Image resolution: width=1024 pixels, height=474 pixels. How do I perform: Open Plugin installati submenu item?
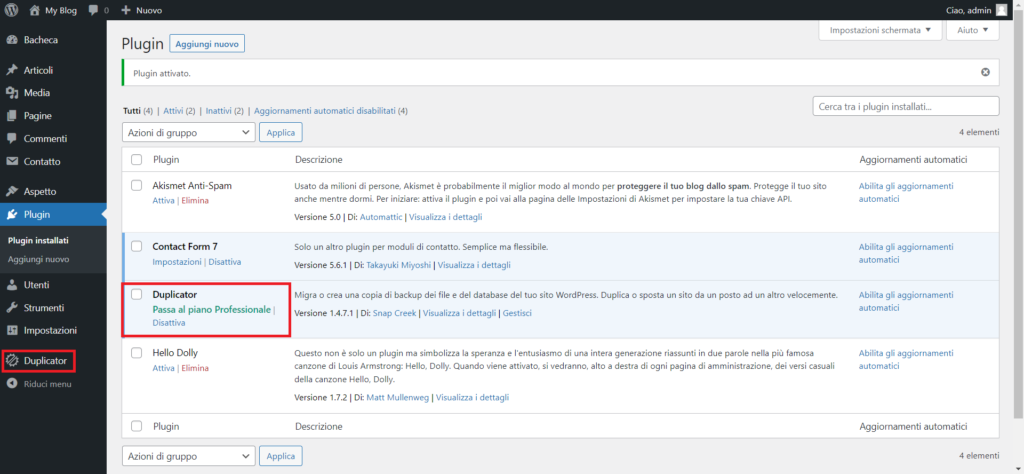pyautogui.click(x=39, y=240)
